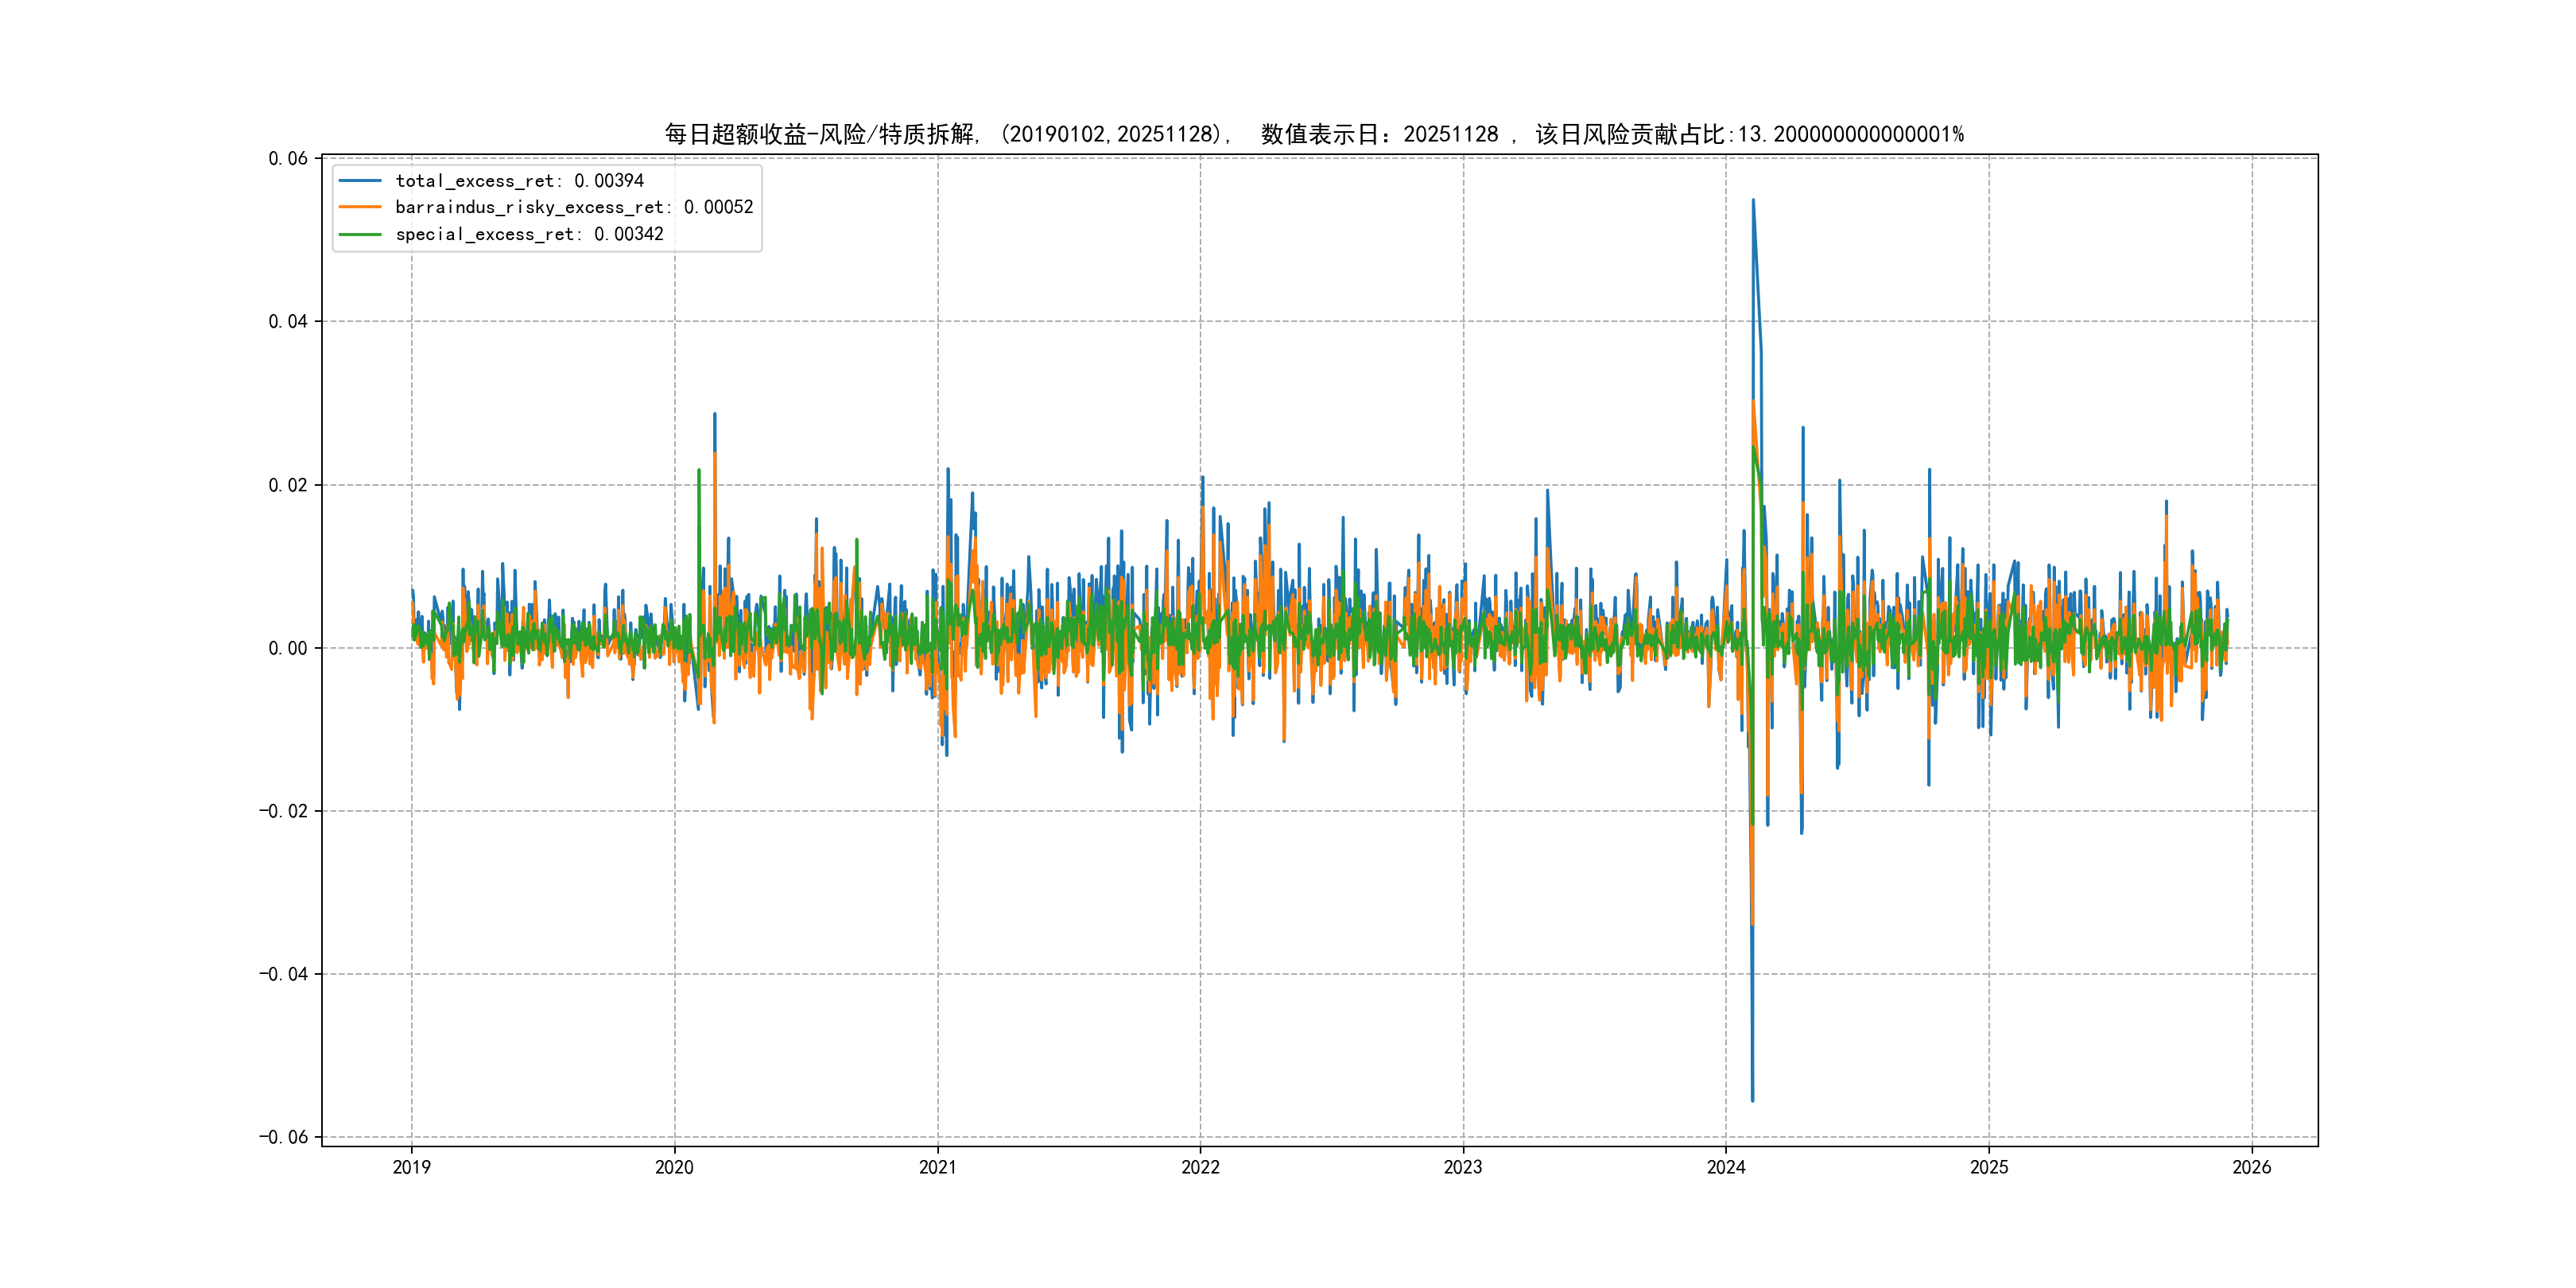Click the tallest blue spike peak in 2024
The width and height of the screenshot is (2576, 1288).
pos(1753,201)
